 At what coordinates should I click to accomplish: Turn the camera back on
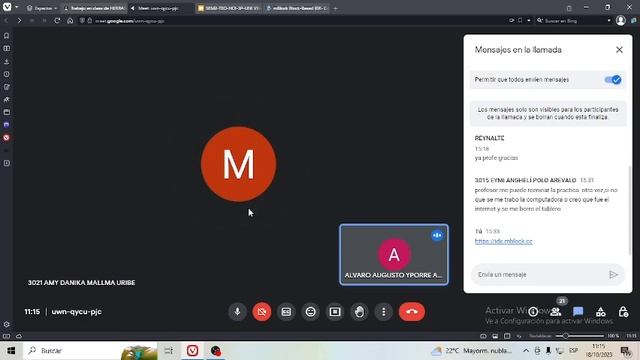[x=262, y=312]
